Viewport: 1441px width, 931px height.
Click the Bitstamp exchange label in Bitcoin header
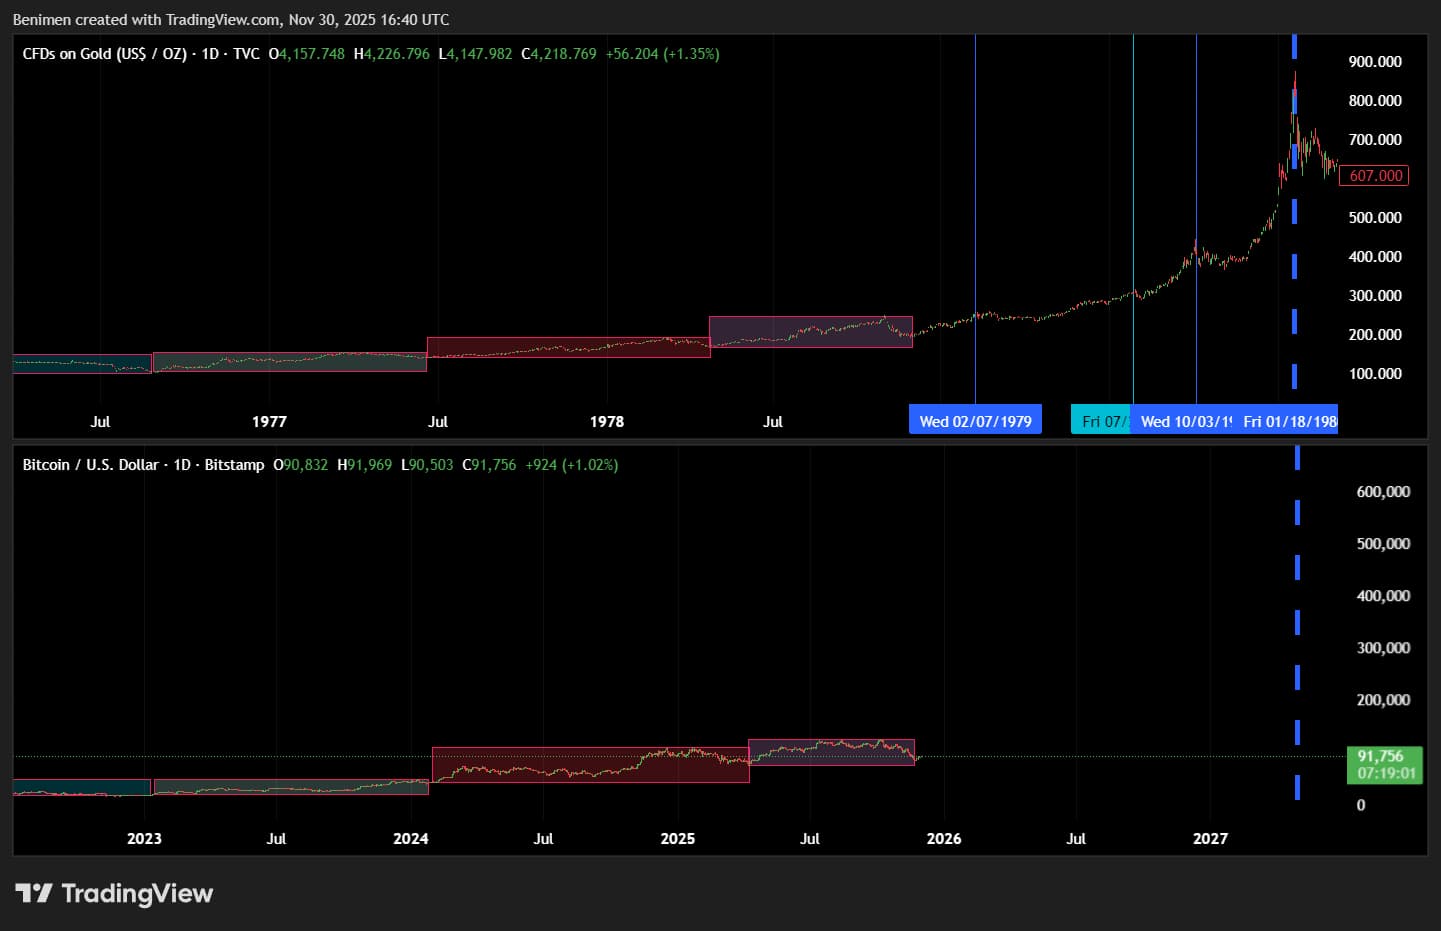(234, 465)
